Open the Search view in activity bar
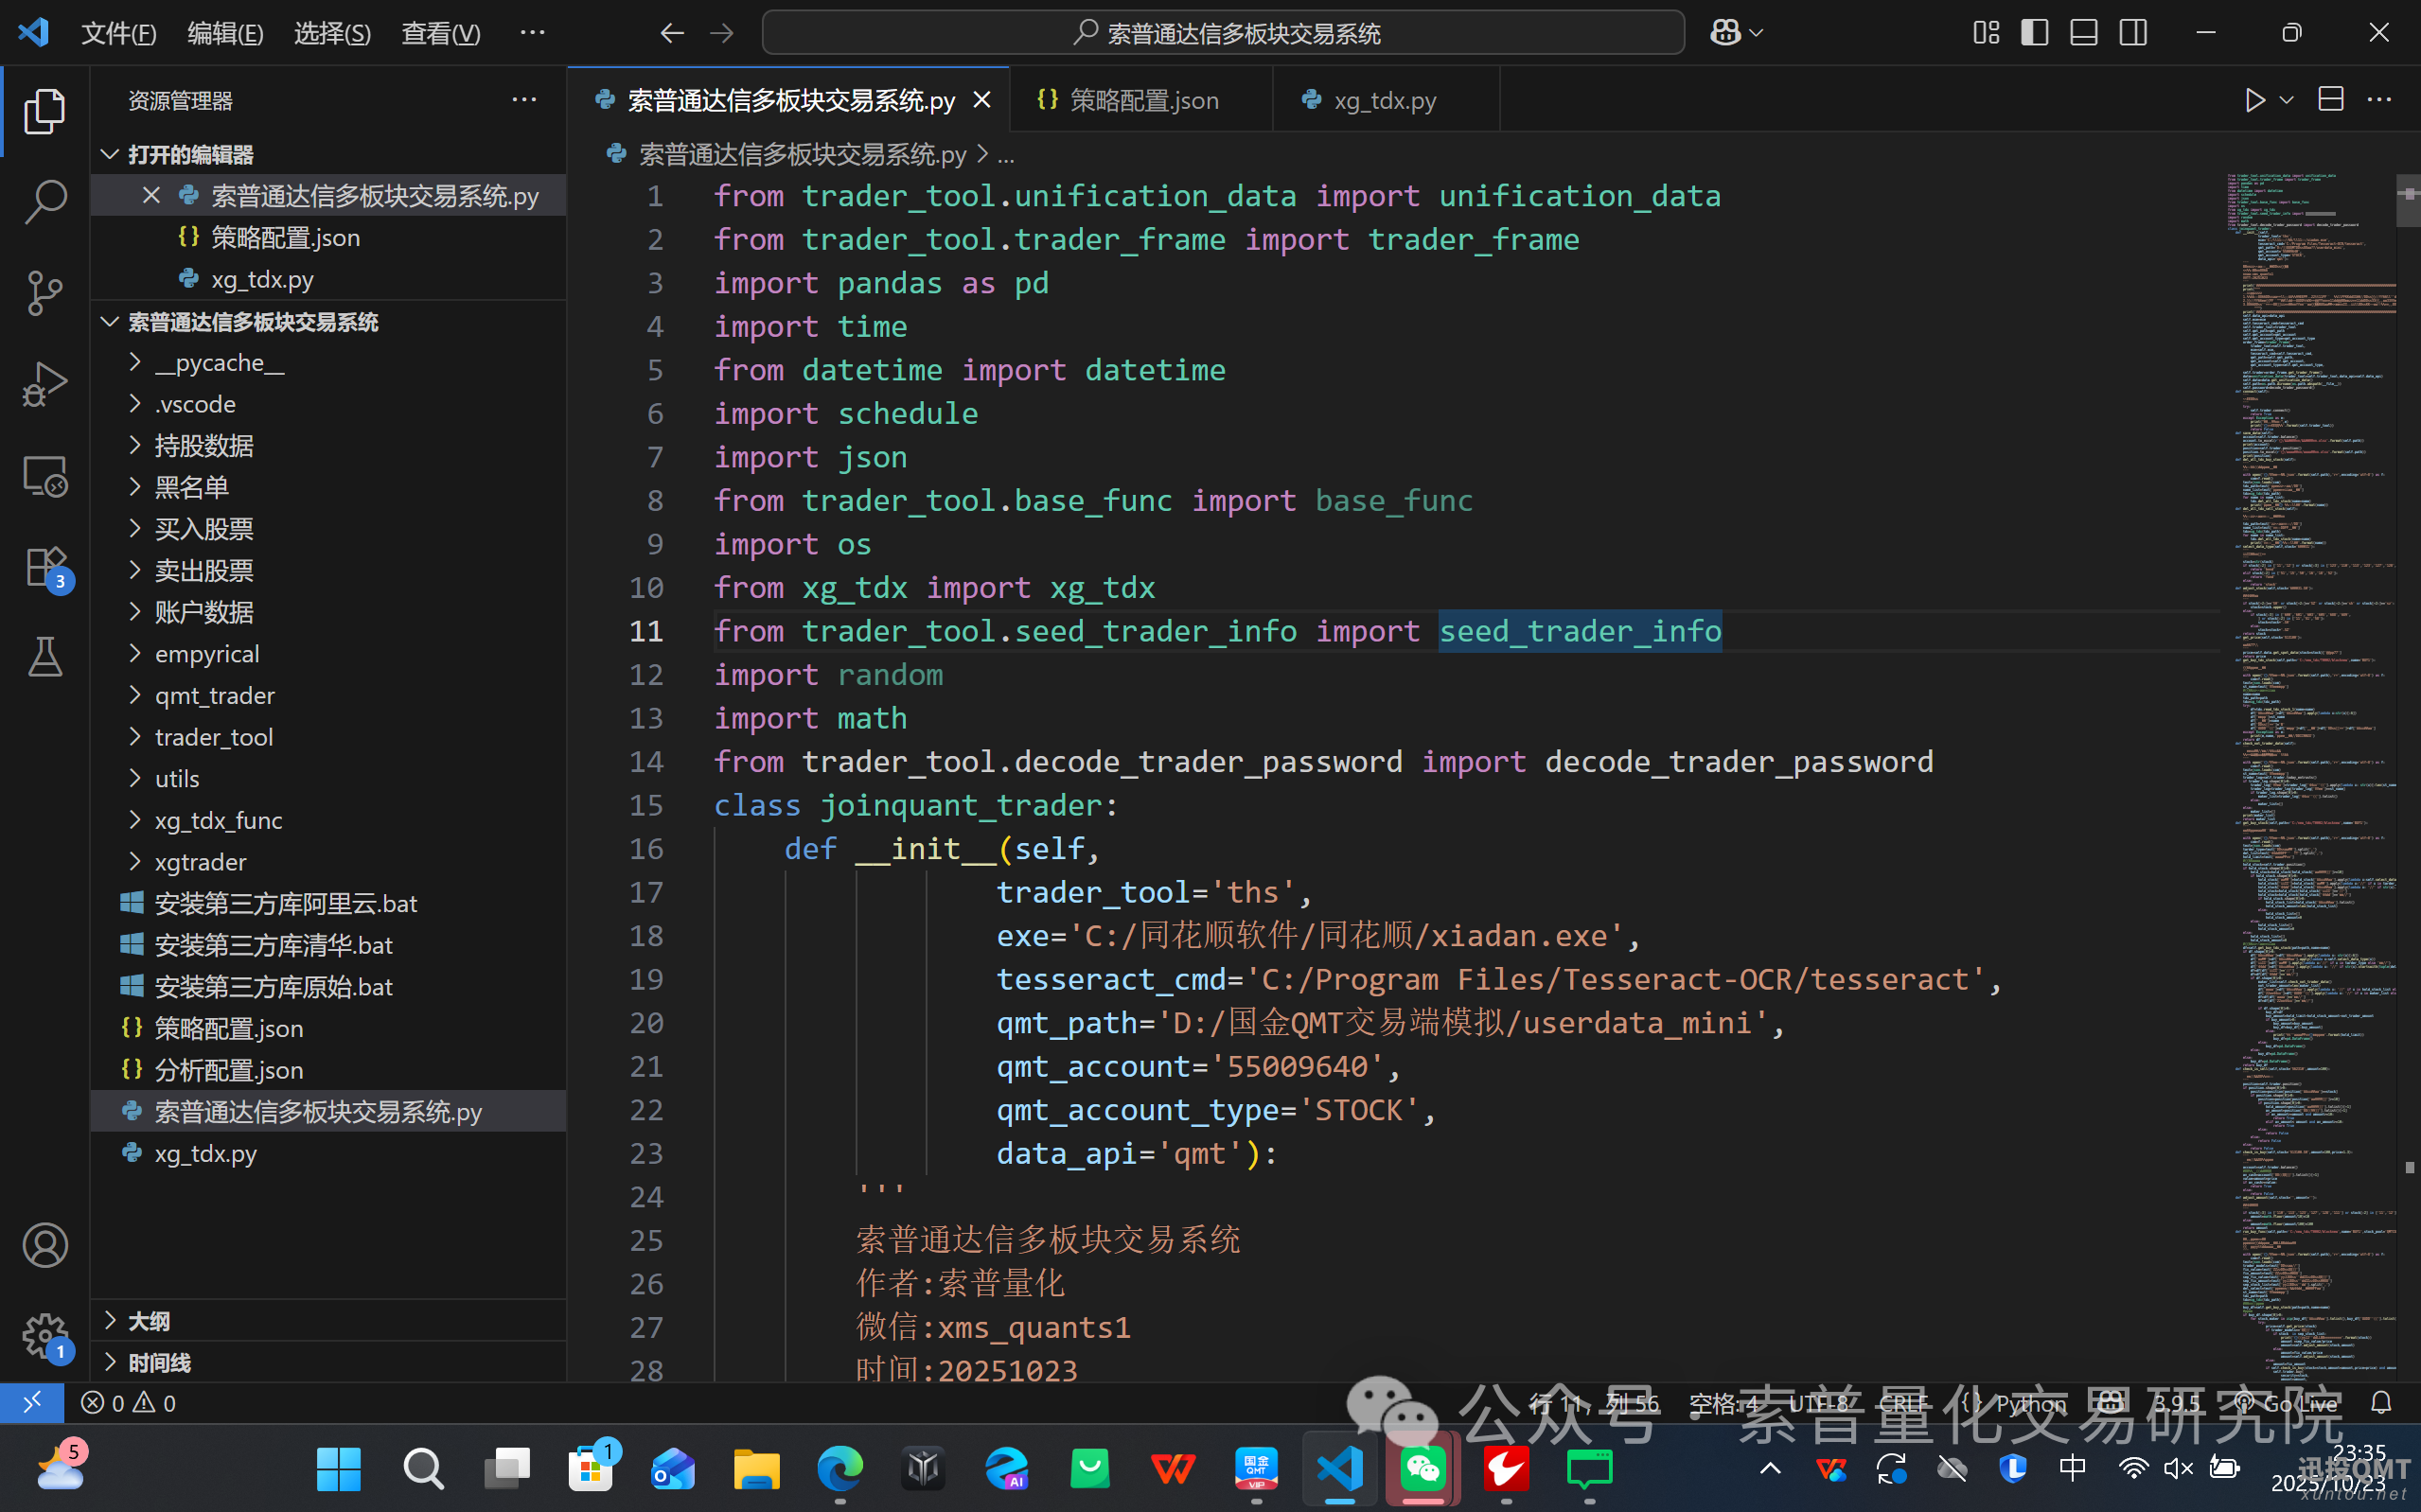 (45, 202)
